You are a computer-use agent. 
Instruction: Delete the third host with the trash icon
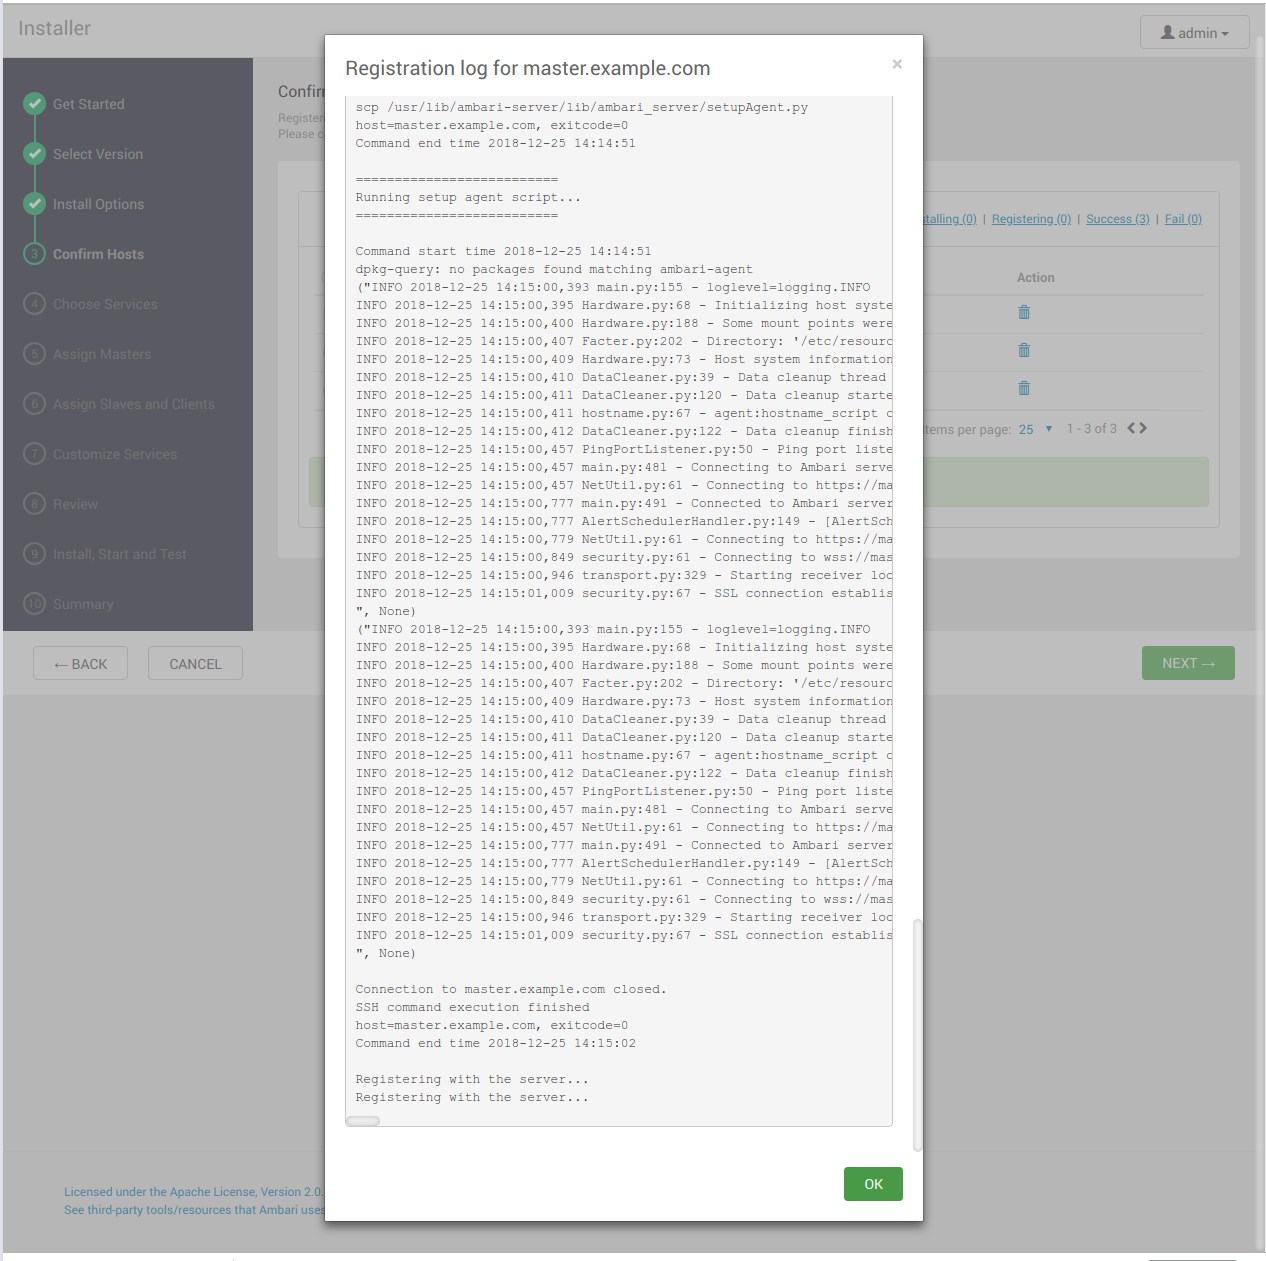tap(1024, 388)
